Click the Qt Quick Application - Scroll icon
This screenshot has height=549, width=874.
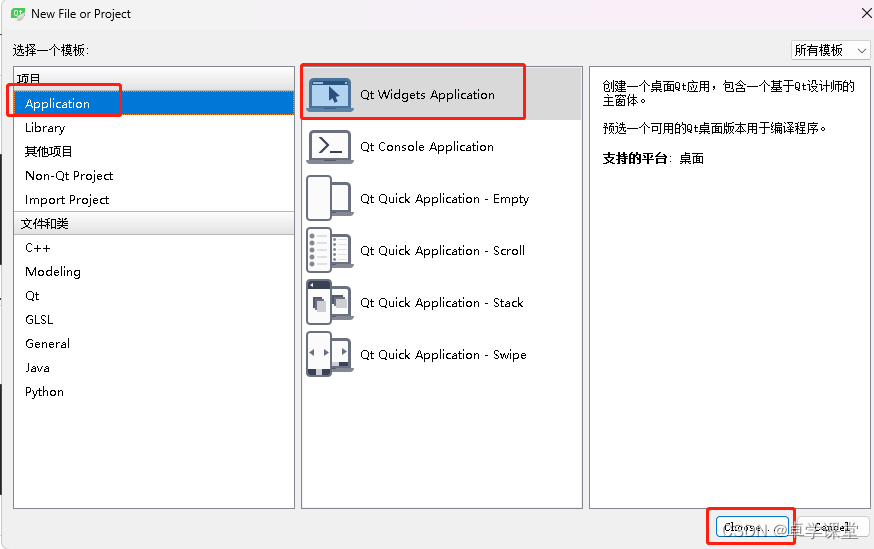coord(329,250)
